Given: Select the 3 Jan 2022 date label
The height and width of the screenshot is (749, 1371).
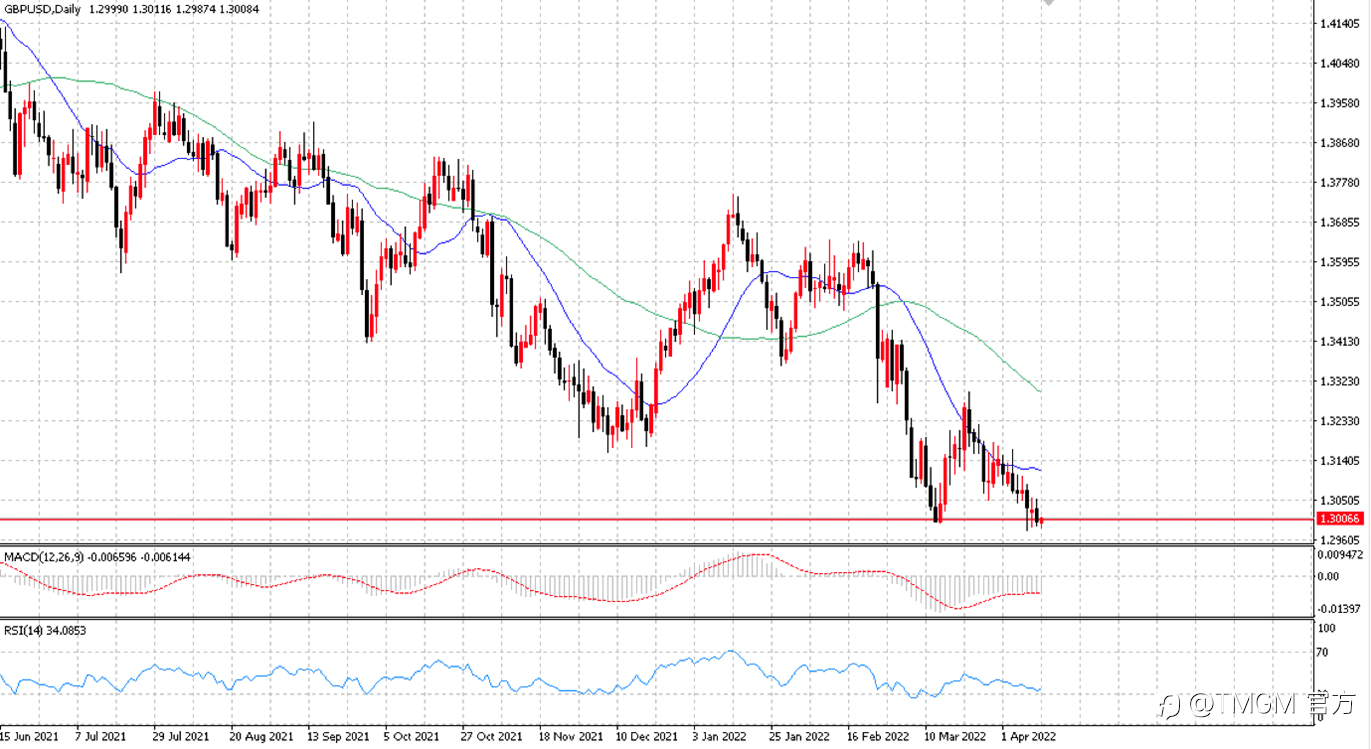Looking at the screenshot, I should (x=717, y=737).
